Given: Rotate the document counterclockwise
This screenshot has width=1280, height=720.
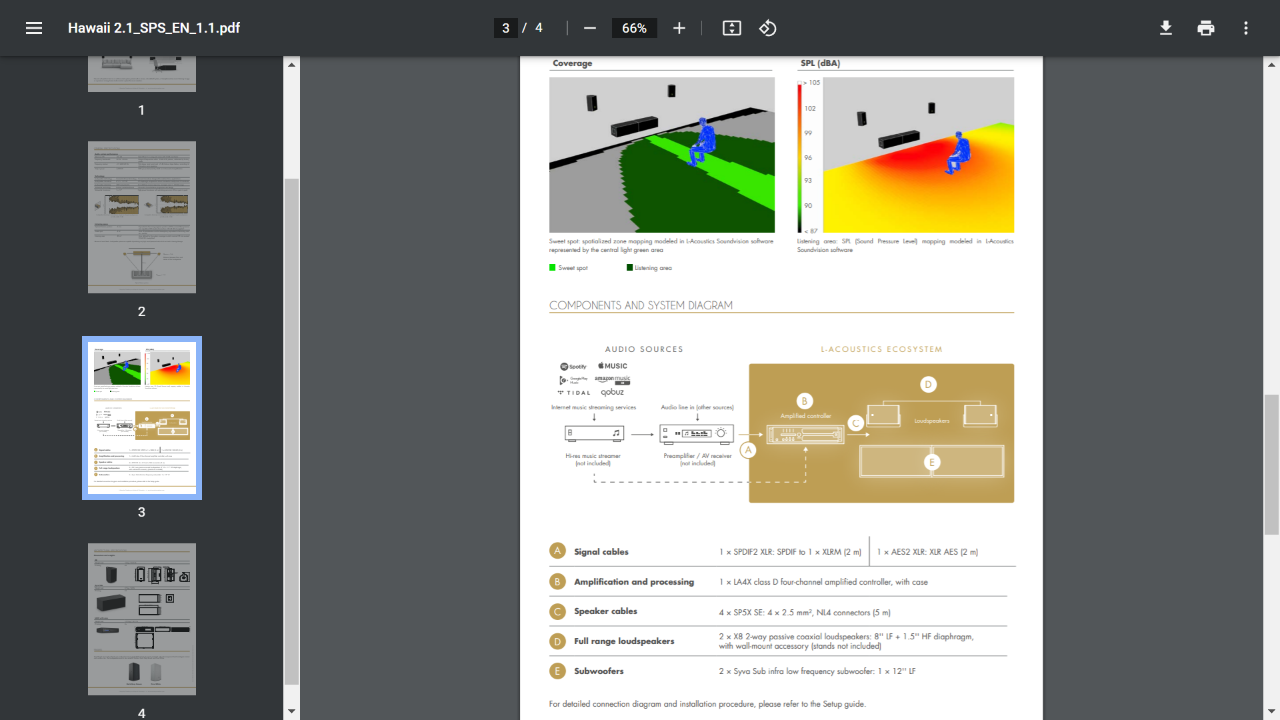Looking at the screenshot, I should click(x=768, y=28).
